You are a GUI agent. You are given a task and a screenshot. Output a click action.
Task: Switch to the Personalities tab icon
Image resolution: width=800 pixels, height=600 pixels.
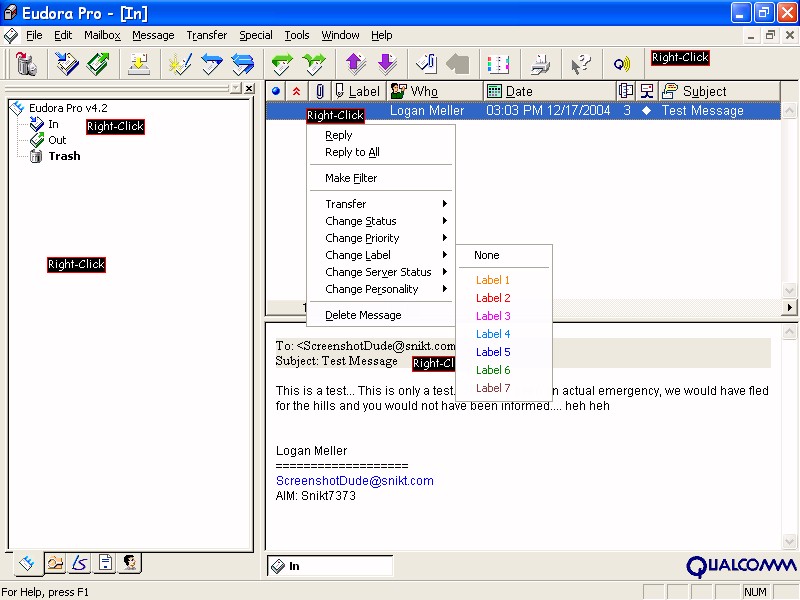click(130, 563)
